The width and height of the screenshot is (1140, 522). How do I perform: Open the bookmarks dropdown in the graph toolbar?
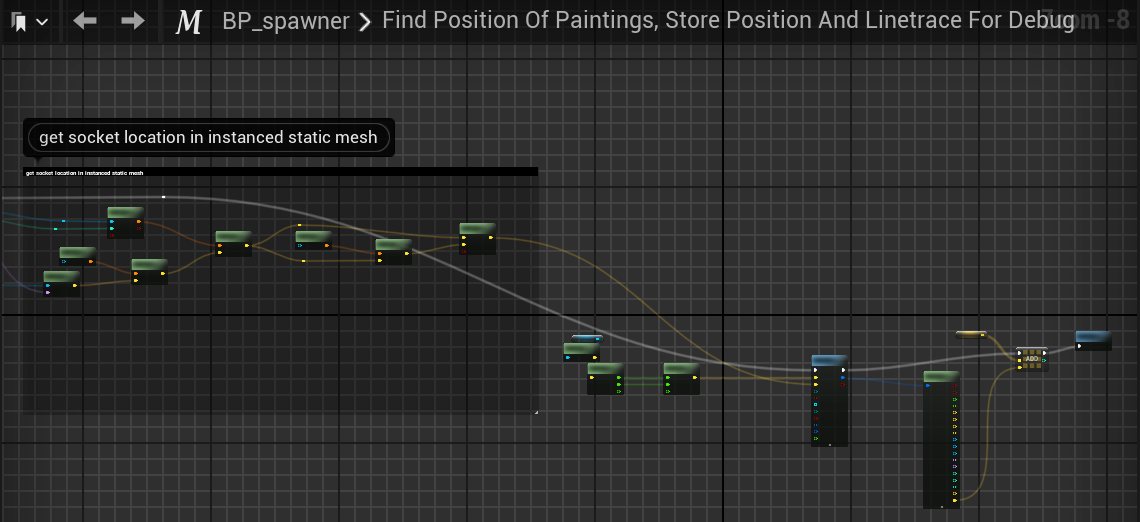point(28,21)
